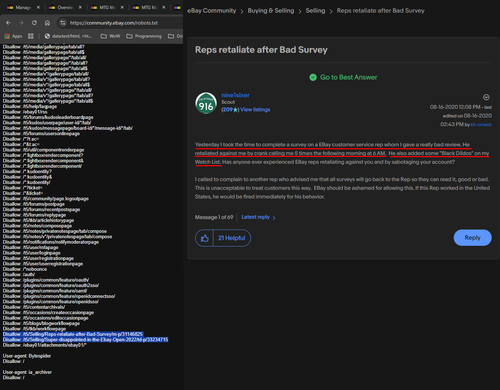Viewport: 500px width, 390px height.
Task: Click Disallow line for /t5/blogs/blogworkflowpage
Action: [41, 323]
